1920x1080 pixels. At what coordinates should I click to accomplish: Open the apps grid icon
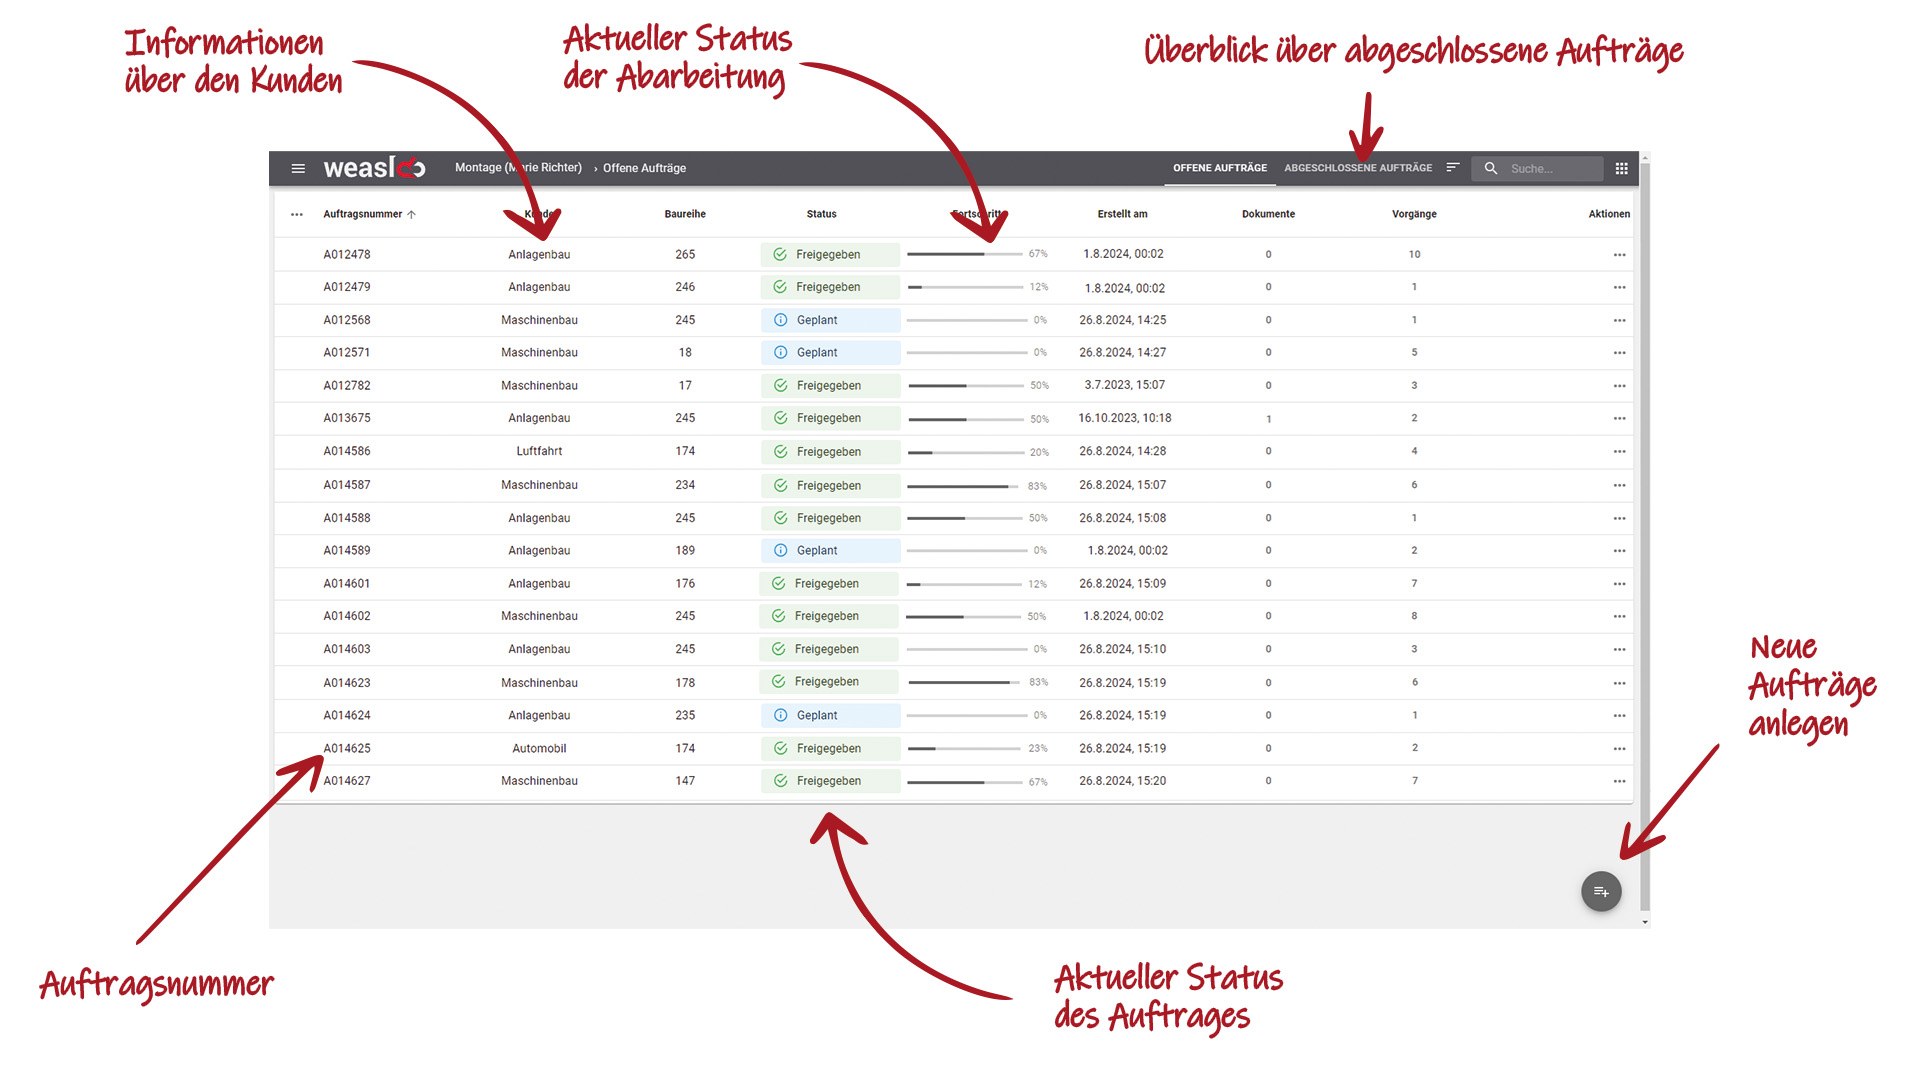(x=1621, y=168)
